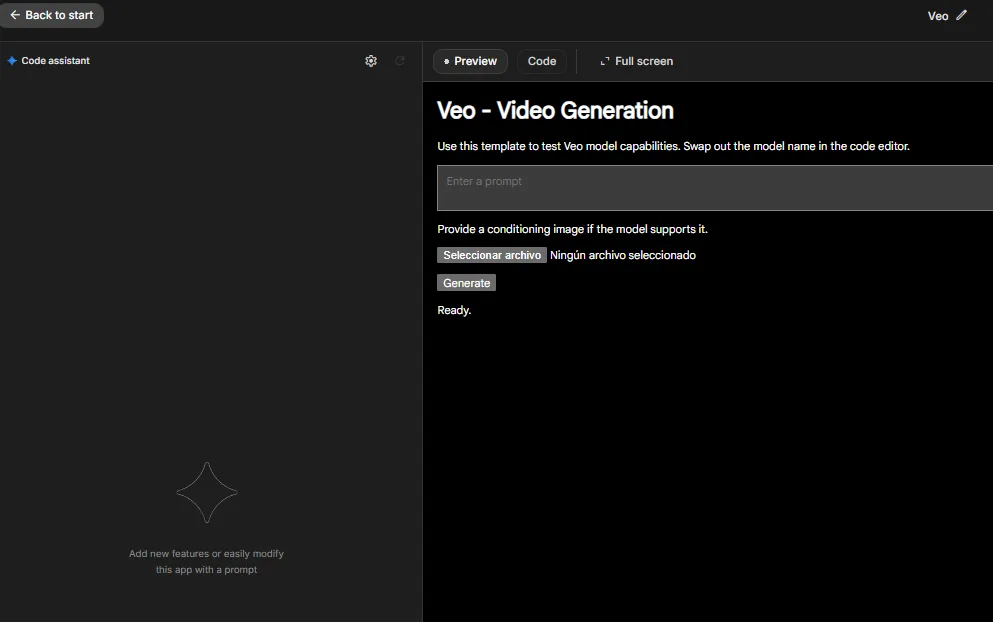Screen dimensions: 993x622
Task: Click the Ready status text
Action: (454, 310)
